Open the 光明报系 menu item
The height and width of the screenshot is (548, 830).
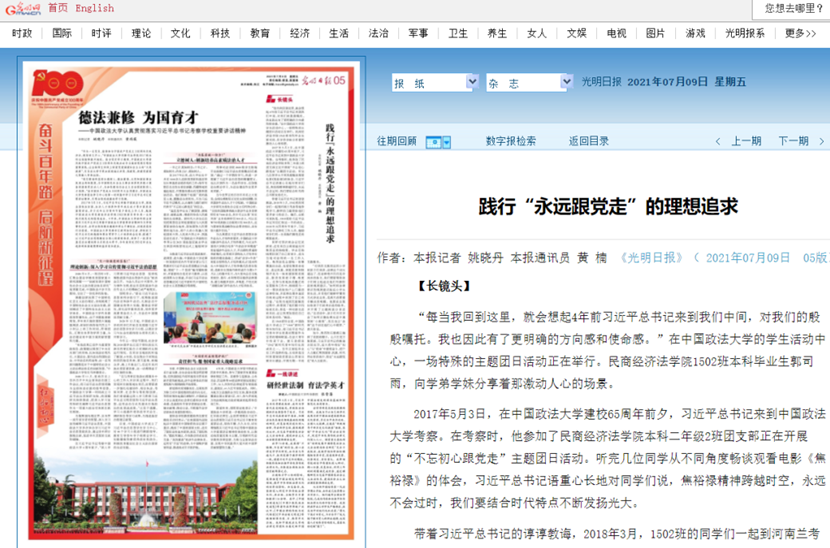(x=744, y=33)
